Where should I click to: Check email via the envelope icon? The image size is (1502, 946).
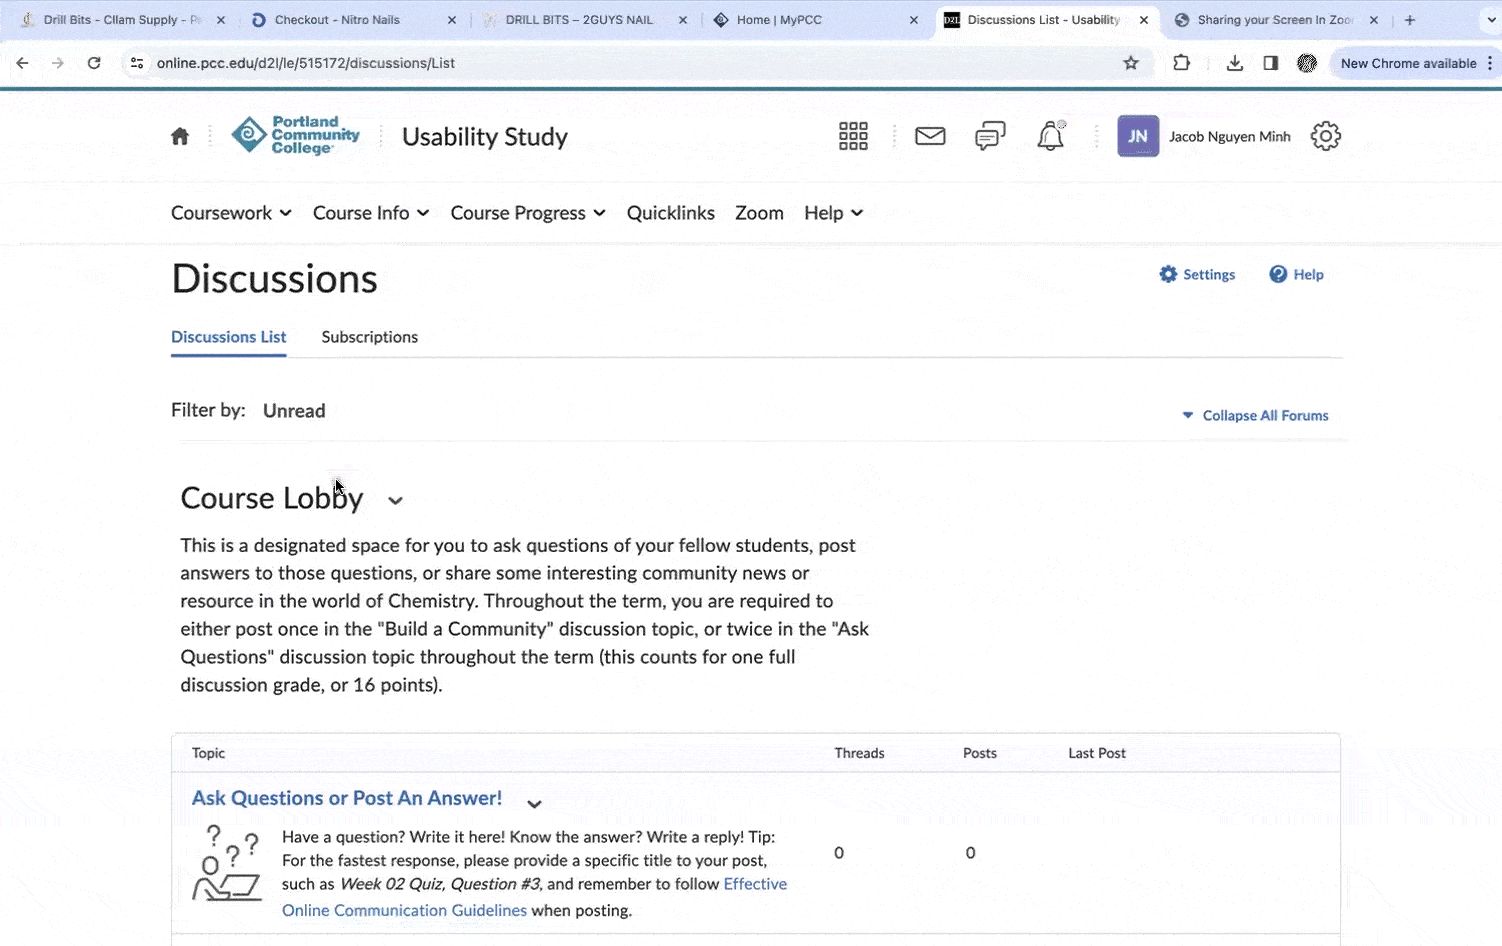[x=930, y=136]
